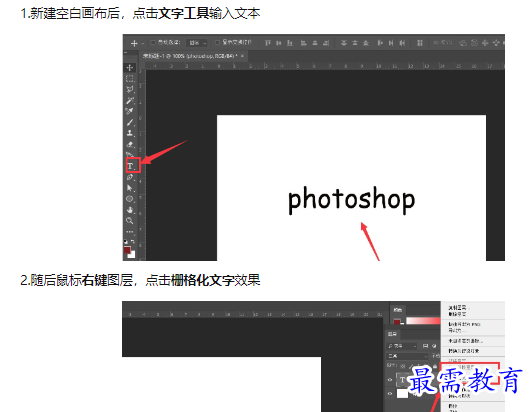Hide the text layer via its eye icon
Image resolution: width=531 pixels, height=412 pixels.
coord(390,380)
